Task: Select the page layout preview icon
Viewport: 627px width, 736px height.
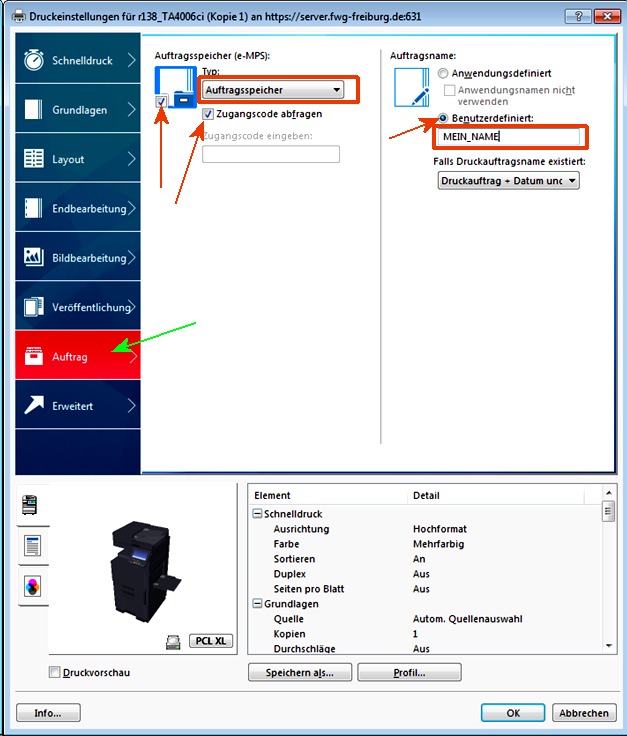Action: [x=30, y=545]
